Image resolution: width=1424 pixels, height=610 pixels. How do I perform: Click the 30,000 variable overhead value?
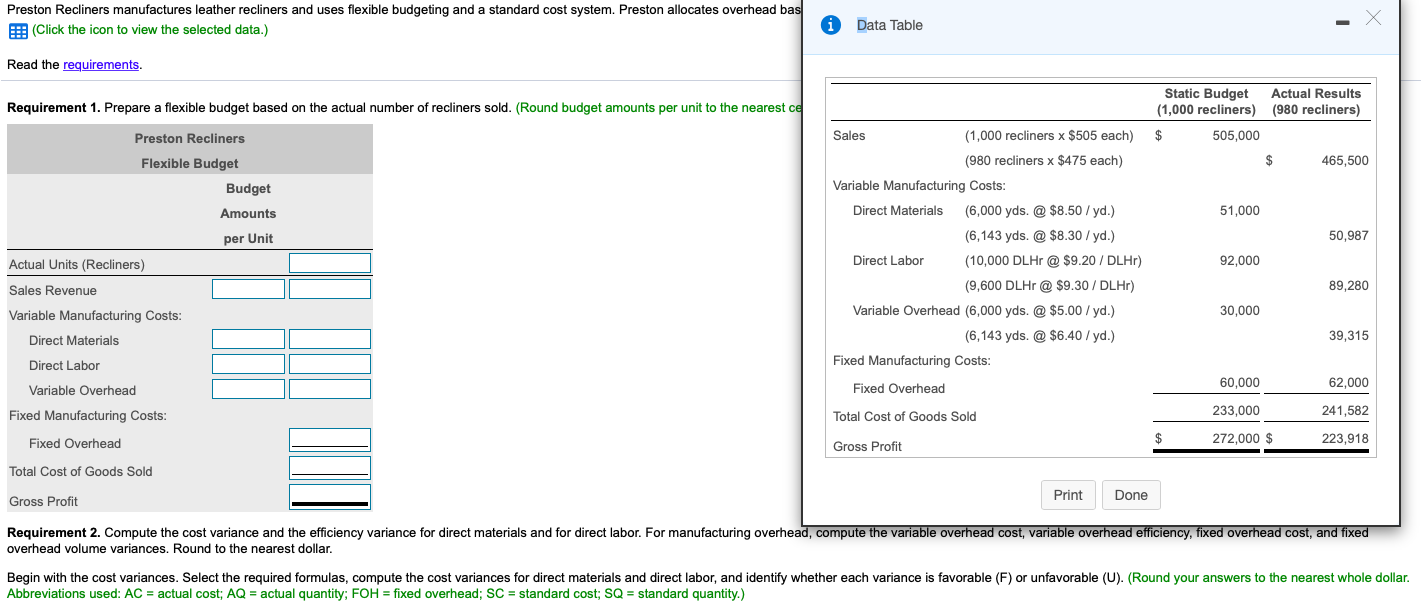1240,310
